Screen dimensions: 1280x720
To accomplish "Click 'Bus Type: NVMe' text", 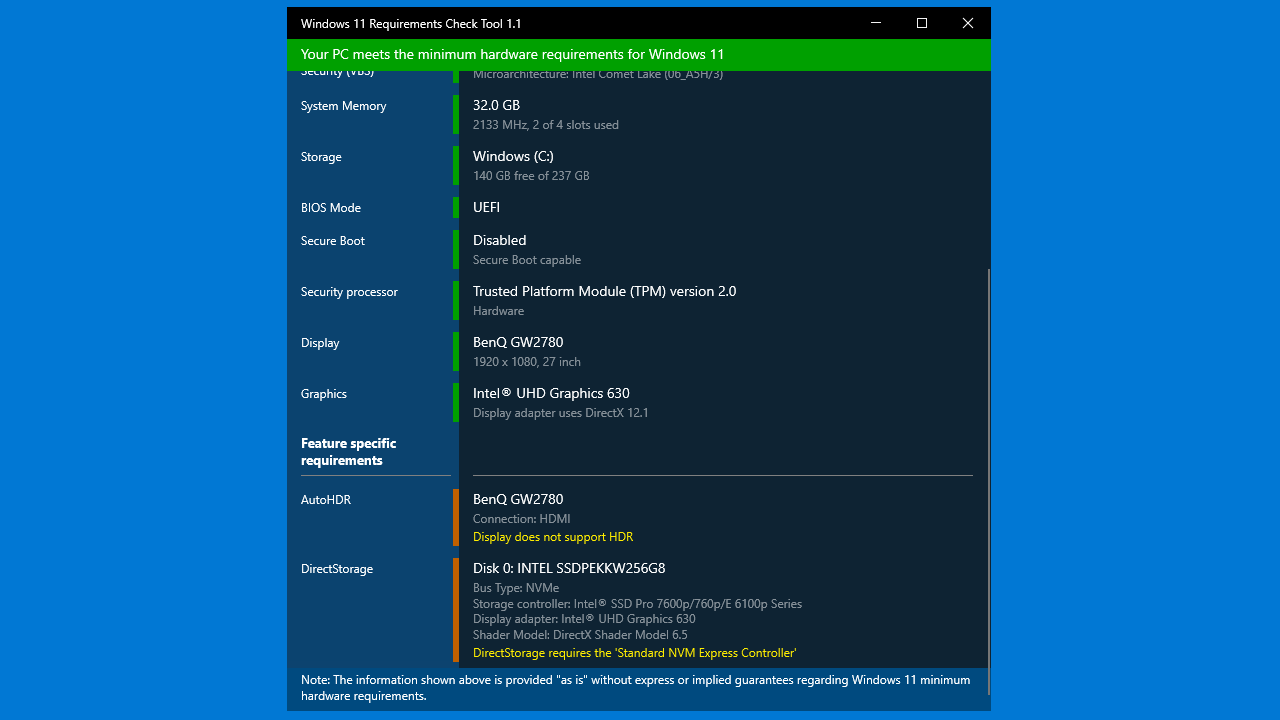I will (x=516, y=588).
